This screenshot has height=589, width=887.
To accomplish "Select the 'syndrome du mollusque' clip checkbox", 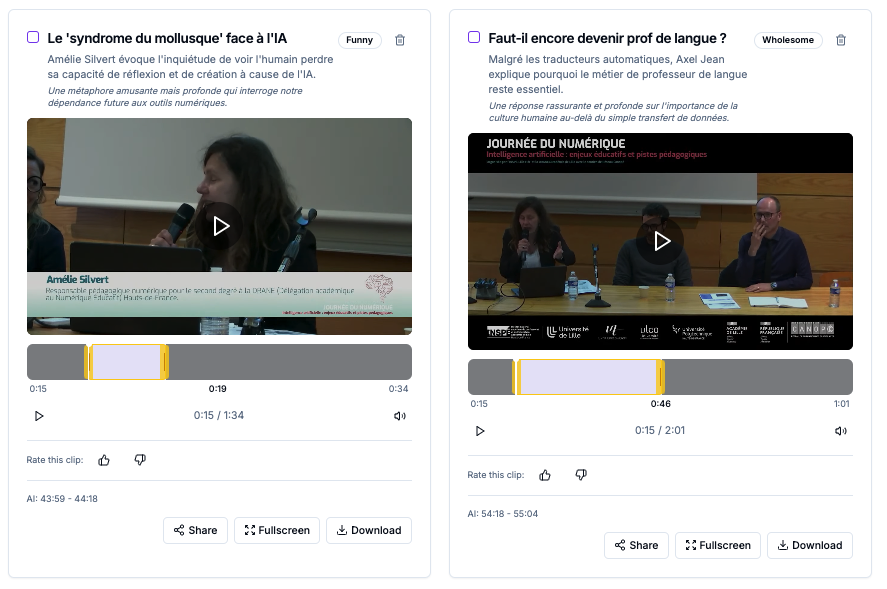I will click(33, 37).
